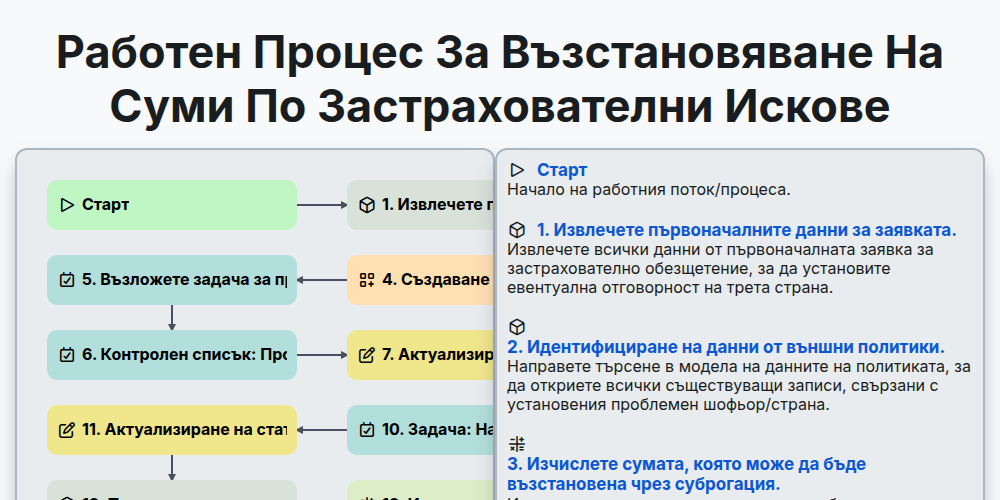Click cube icon beside heading 1 in panel
This screenshot has width=1000, height=500.
[517, 230]
